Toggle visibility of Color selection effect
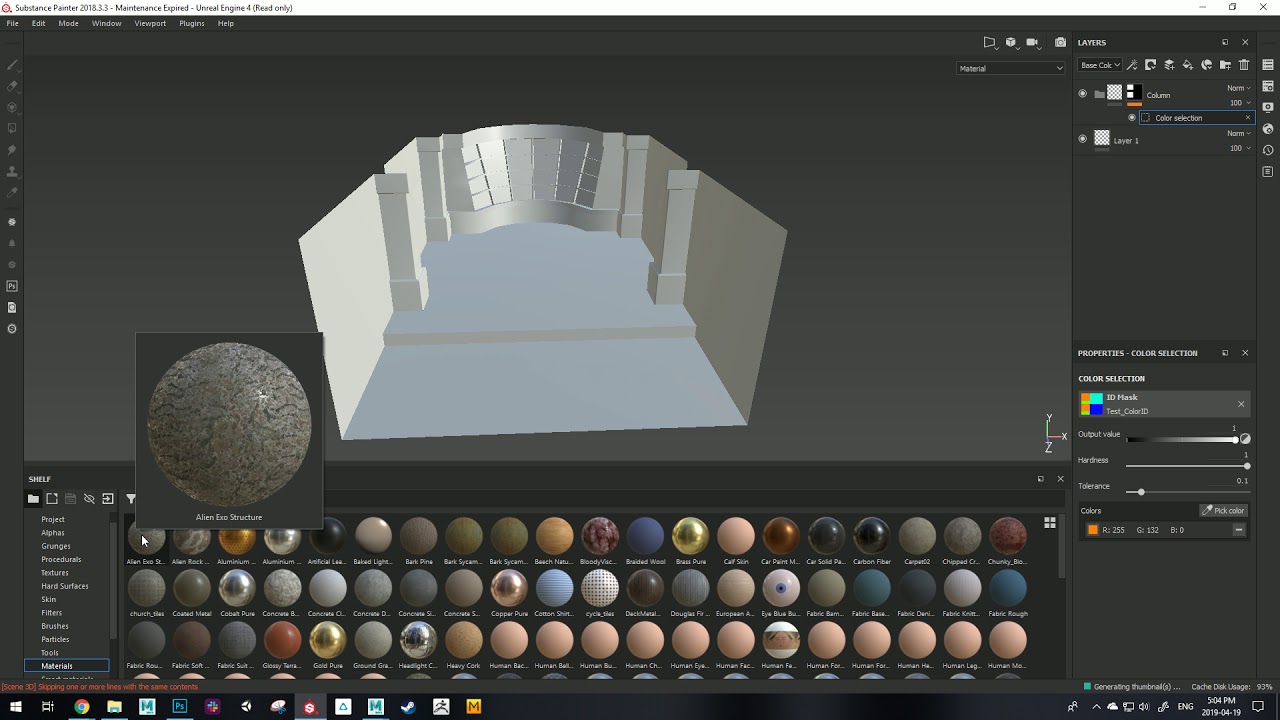 pos(1132,118)
